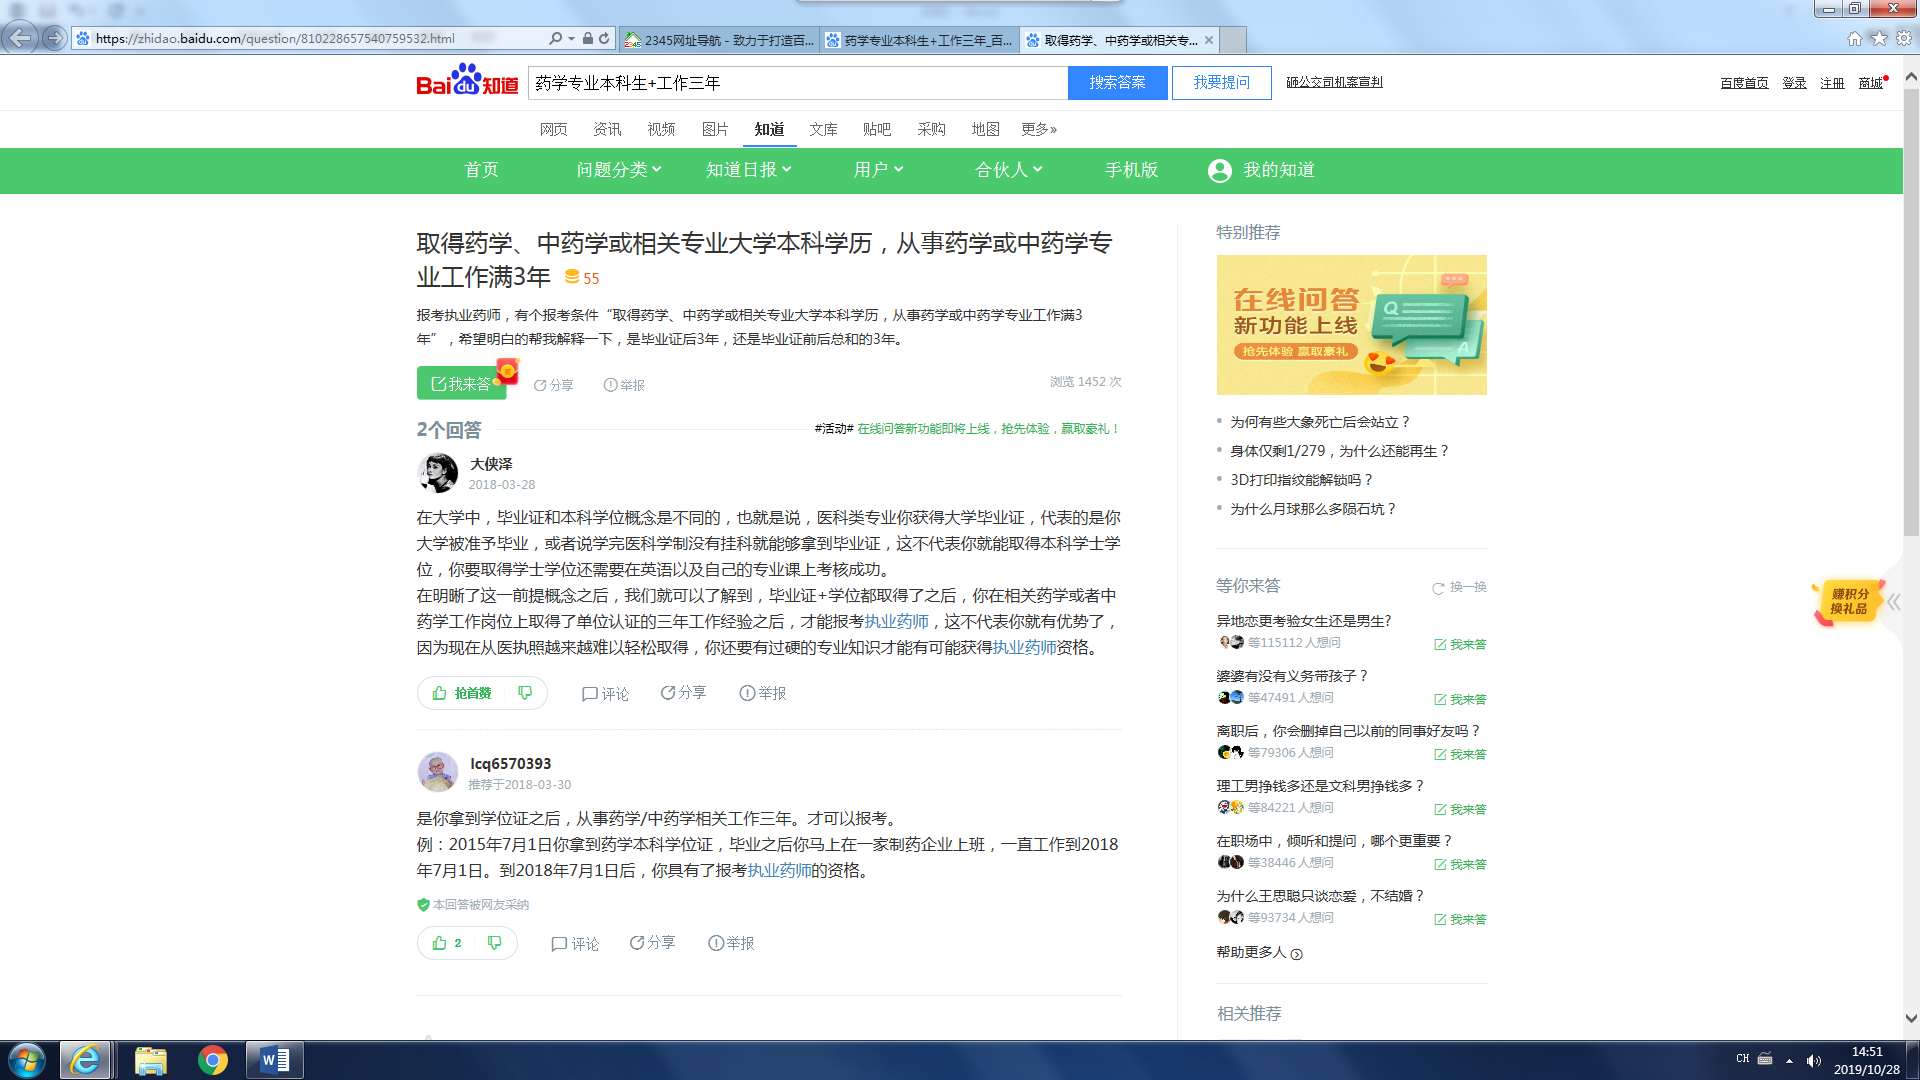Click the thumbs-down icon on lcq6570393's answer

click(495, 943)
